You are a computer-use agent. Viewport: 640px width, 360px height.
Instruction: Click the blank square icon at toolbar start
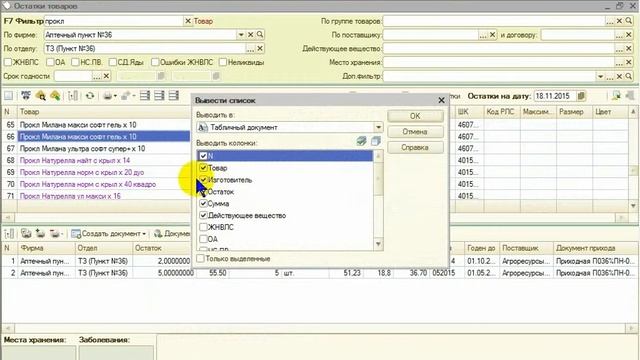tap(8, 96)
